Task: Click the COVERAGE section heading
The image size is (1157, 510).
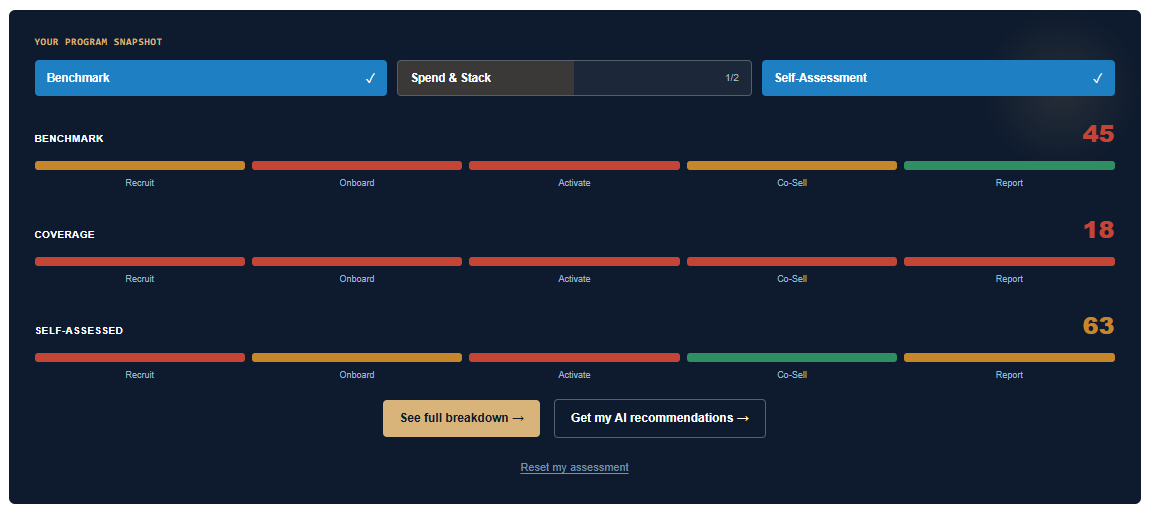Action: 65,235
